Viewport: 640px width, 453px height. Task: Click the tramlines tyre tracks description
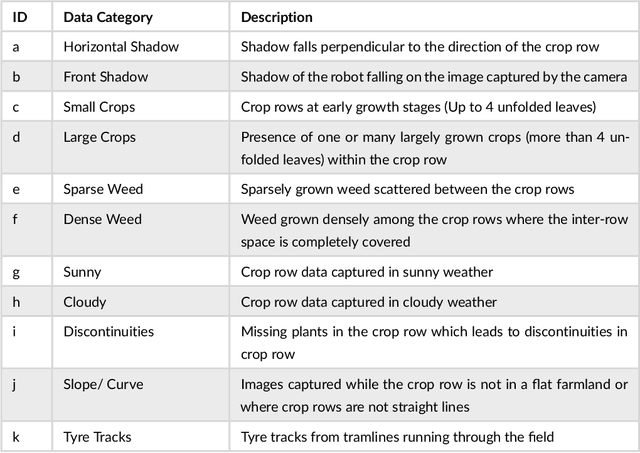coord(398,437)
